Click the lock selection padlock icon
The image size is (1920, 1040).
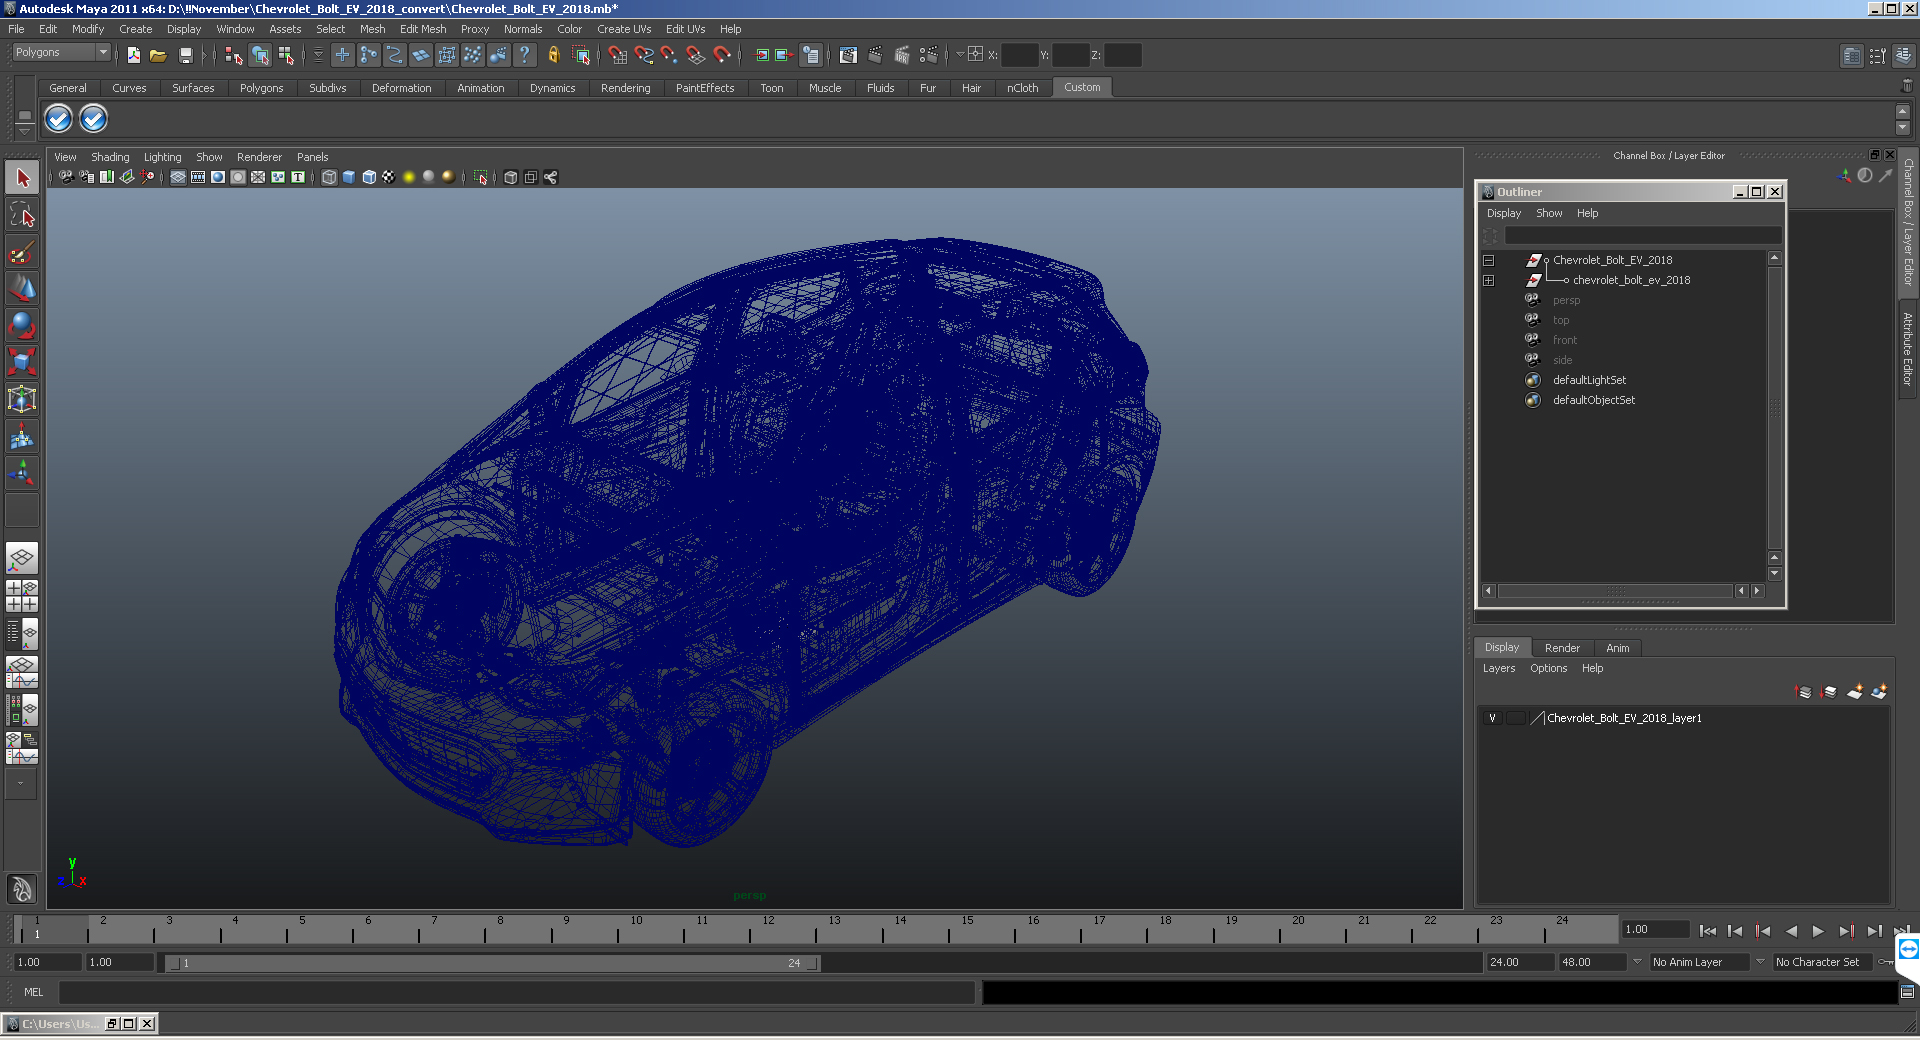[553, 55]
